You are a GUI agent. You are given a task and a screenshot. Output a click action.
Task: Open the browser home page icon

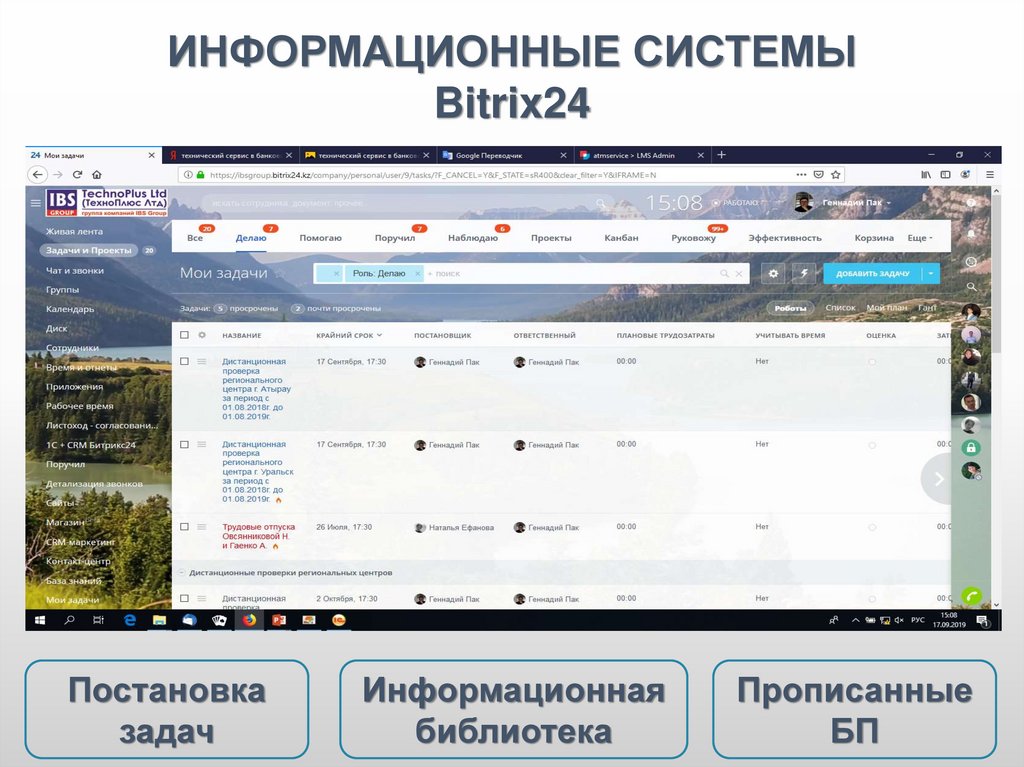[97, 174]
